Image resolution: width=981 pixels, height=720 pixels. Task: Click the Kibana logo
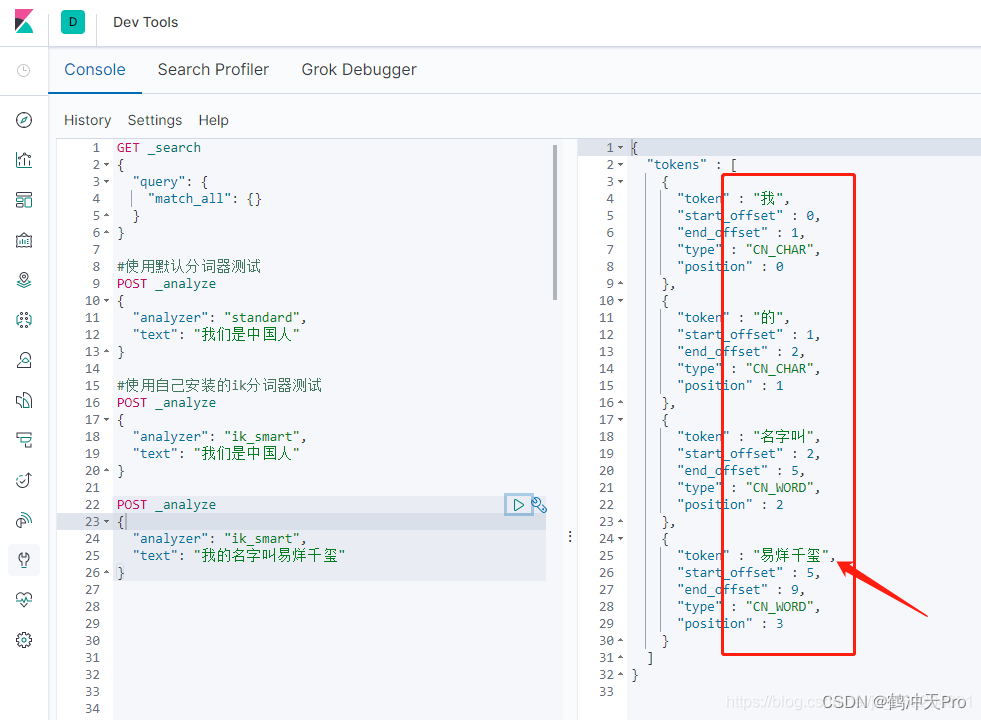24,22
